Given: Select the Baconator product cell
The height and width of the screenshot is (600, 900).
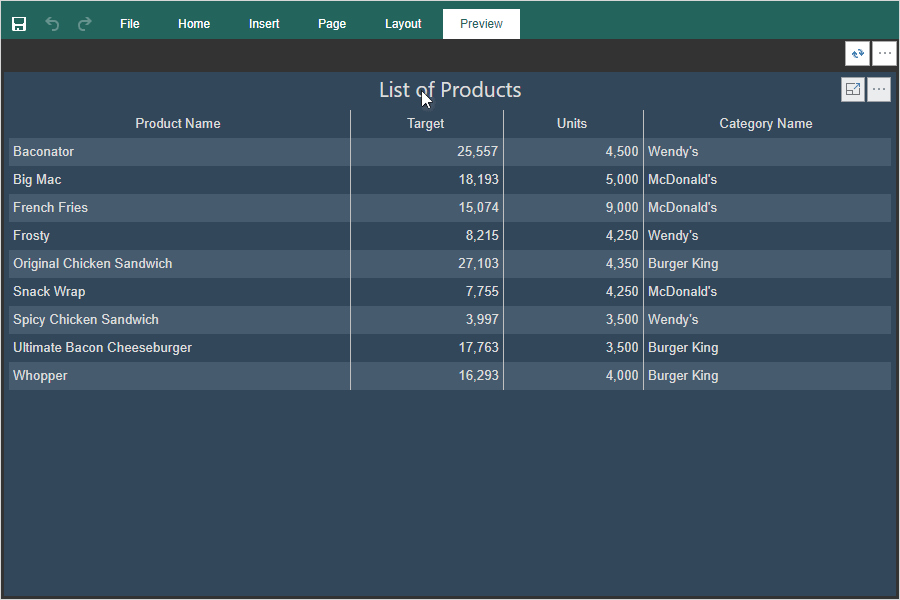Looking at the screenshot, I should [180, 152].
